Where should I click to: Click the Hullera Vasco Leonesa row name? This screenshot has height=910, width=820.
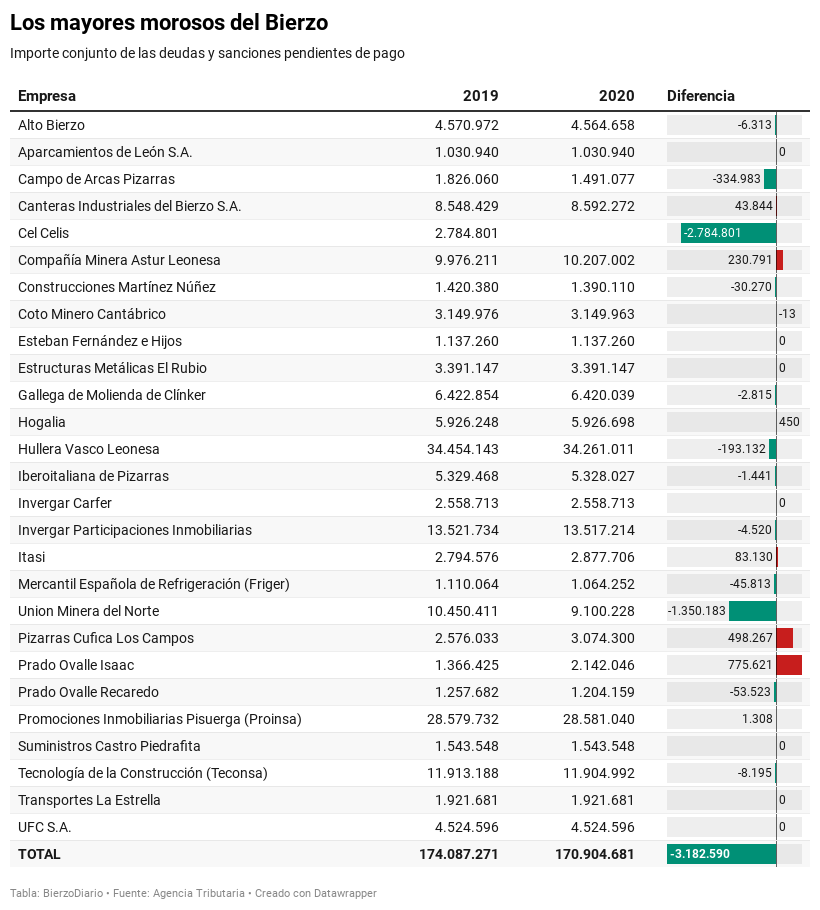88,449
